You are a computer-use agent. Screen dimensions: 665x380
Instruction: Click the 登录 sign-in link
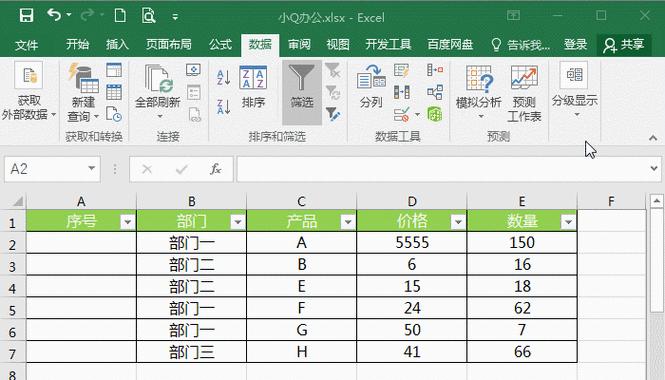(575, 45)
